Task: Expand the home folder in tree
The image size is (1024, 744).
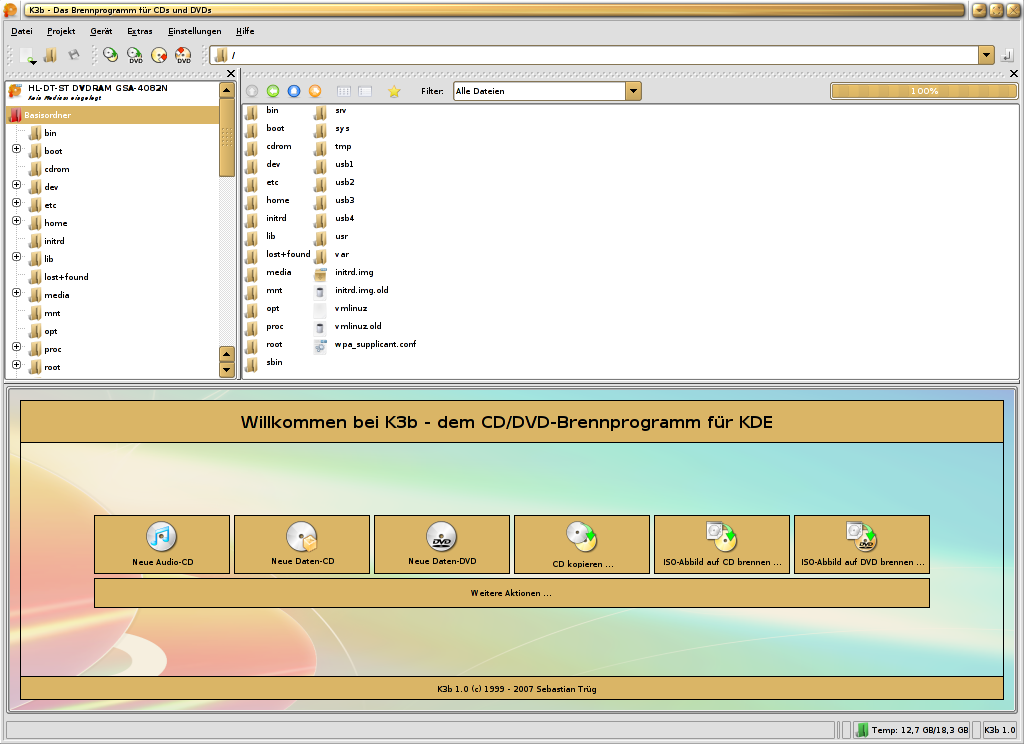Action: tap(17, 221)
